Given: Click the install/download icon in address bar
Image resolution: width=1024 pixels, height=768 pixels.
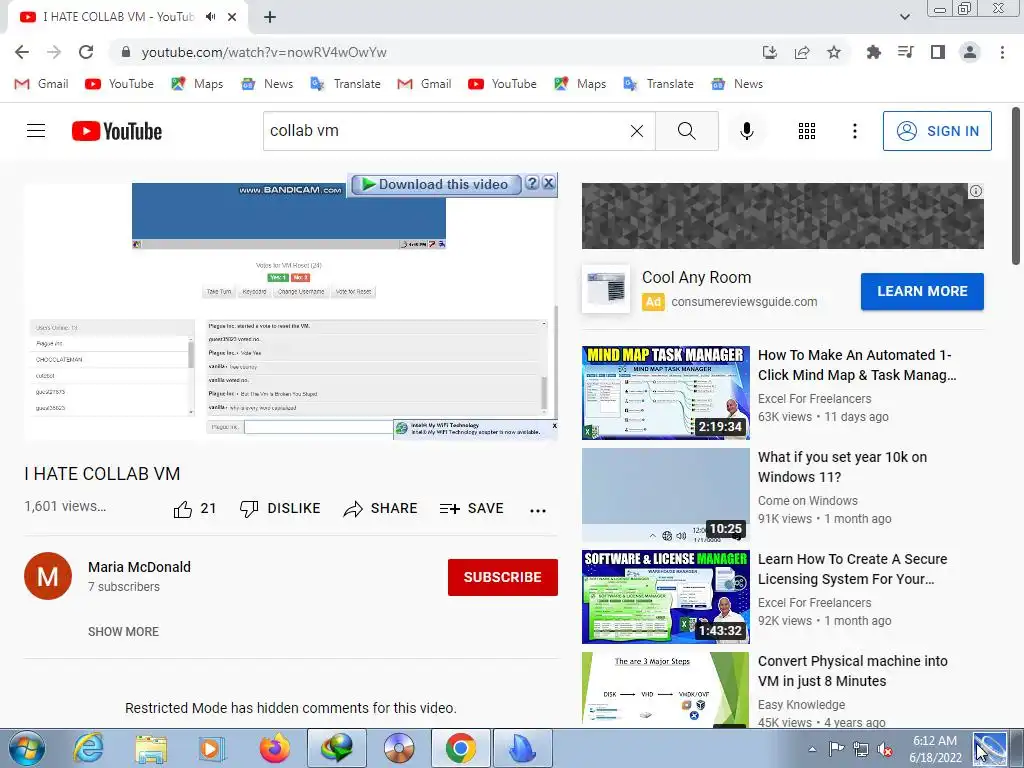Looking at the screenshot, I should point(770,52).
